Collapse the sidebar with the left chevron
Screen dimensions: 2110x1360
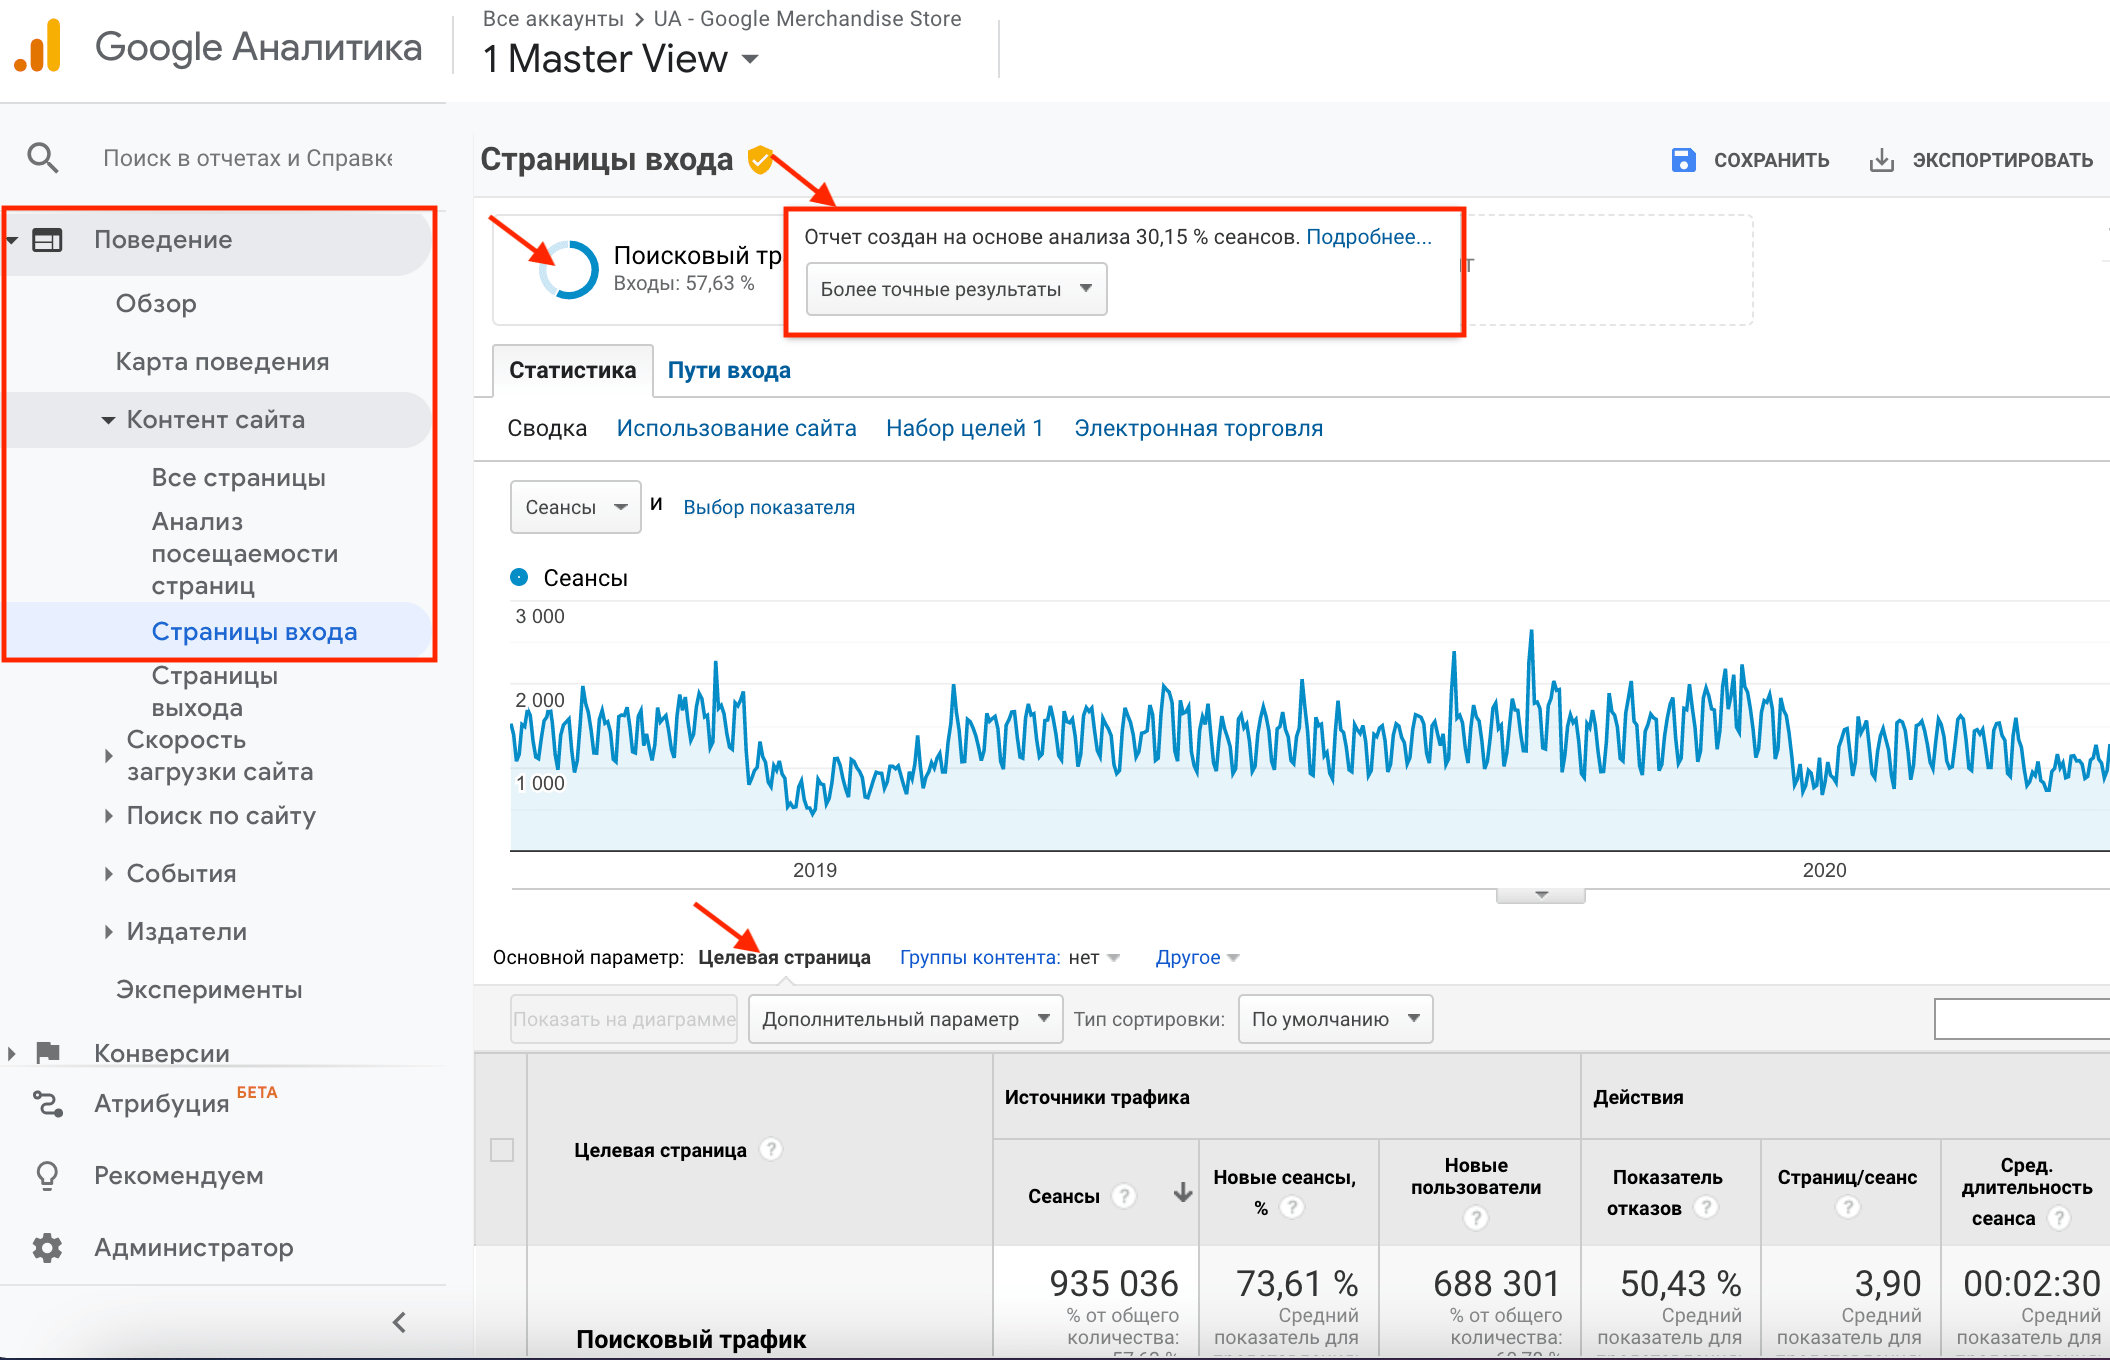(x=399, y=1323)
